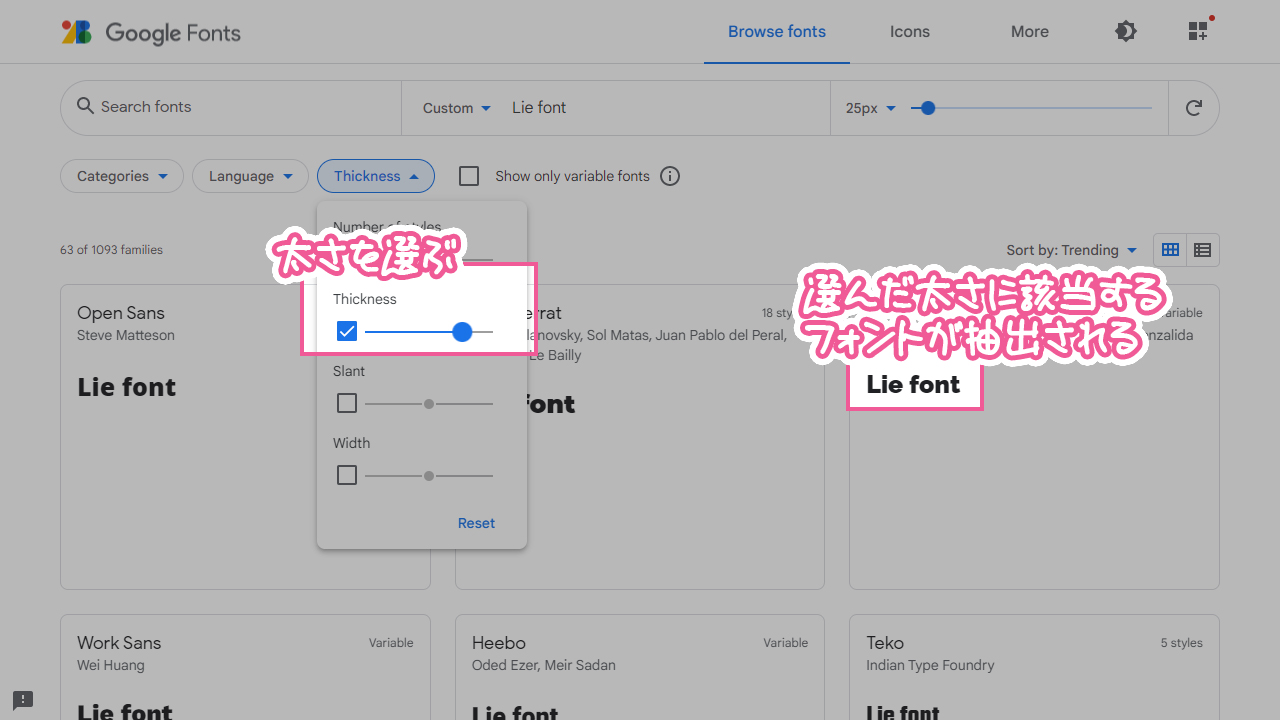Uncheck the Thickness filter checkbox
Viewport: 1280px width, 720px height.
pos(347,331)
